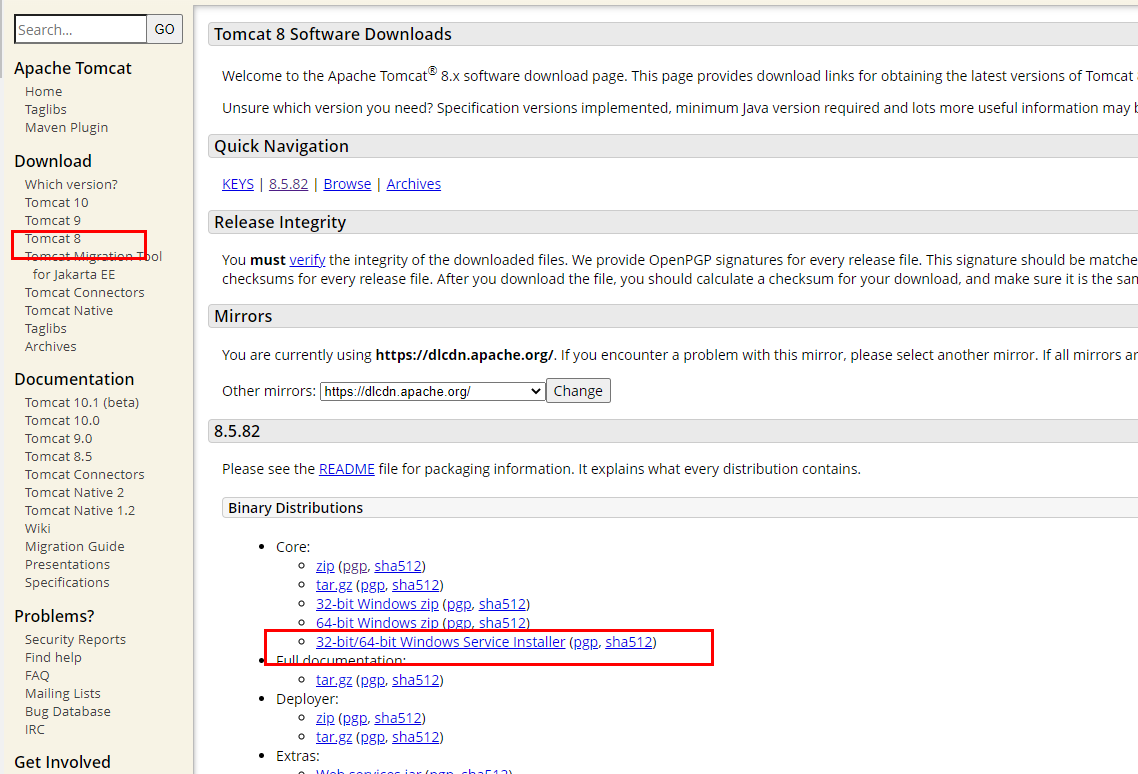Viewport: 1138px width, 774px height.
Task: Select Tomcat 8 in Download sidebar
Action: 53,239
